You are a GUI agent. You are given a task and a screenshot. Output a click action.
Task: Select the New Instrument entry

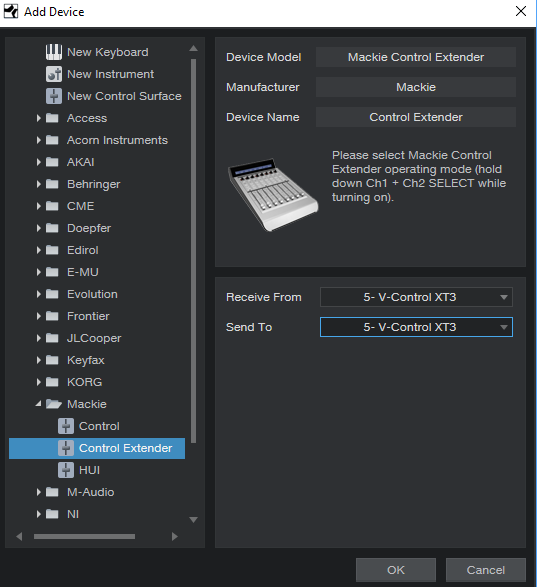coord(110,74)
